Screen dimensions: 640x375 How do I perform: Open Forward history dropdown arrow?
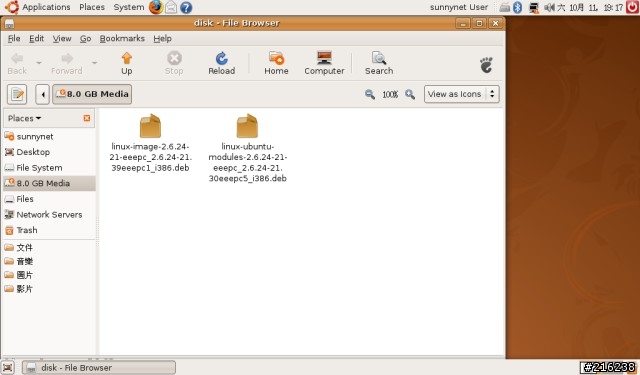pyautogui.click(x=94, y=63)
